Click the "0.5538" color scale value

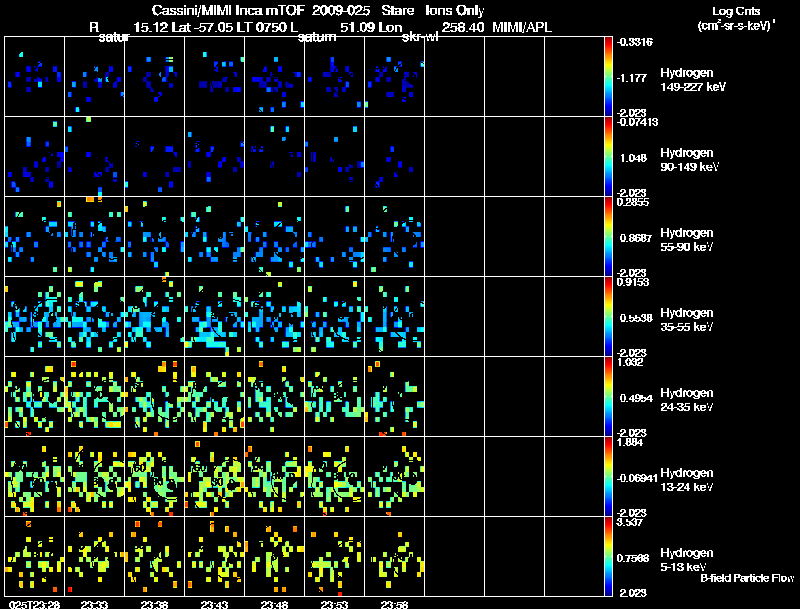tap(636, 318)
